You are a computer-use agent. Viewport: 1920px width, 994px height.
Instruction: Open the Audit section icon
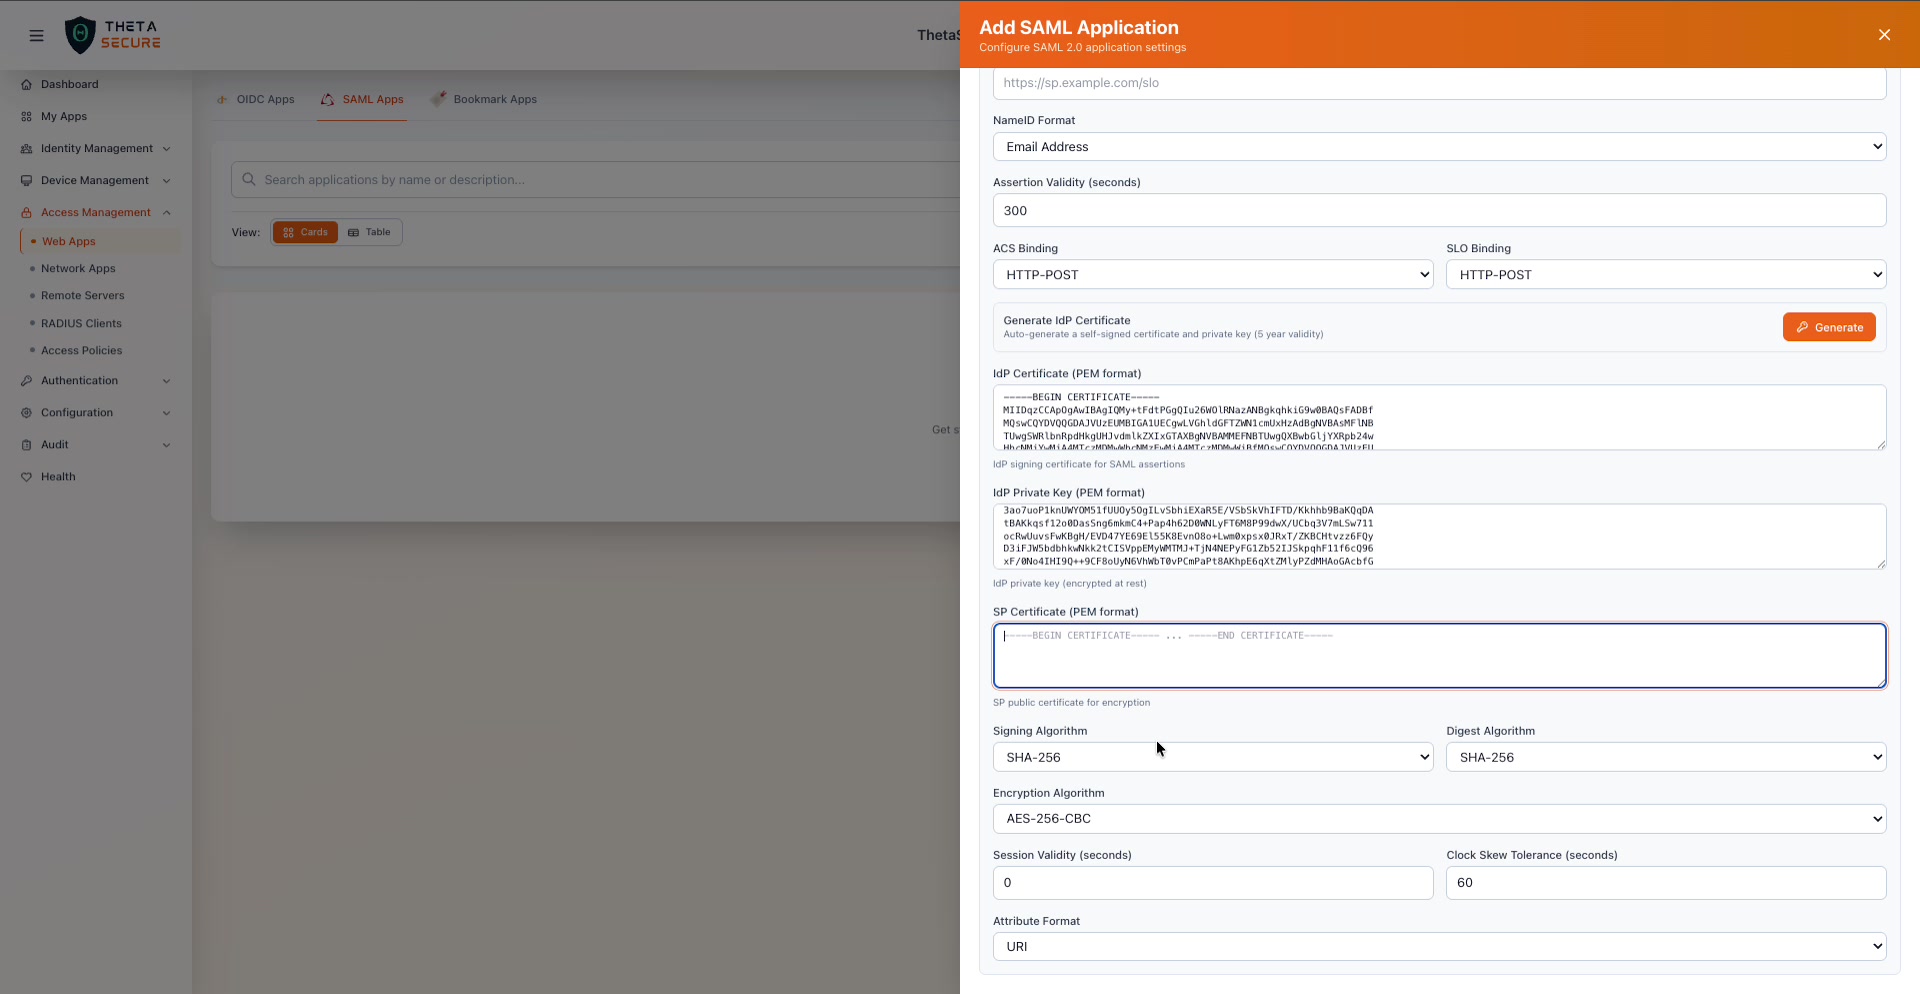pyautogui.click(x=27, y=444)
